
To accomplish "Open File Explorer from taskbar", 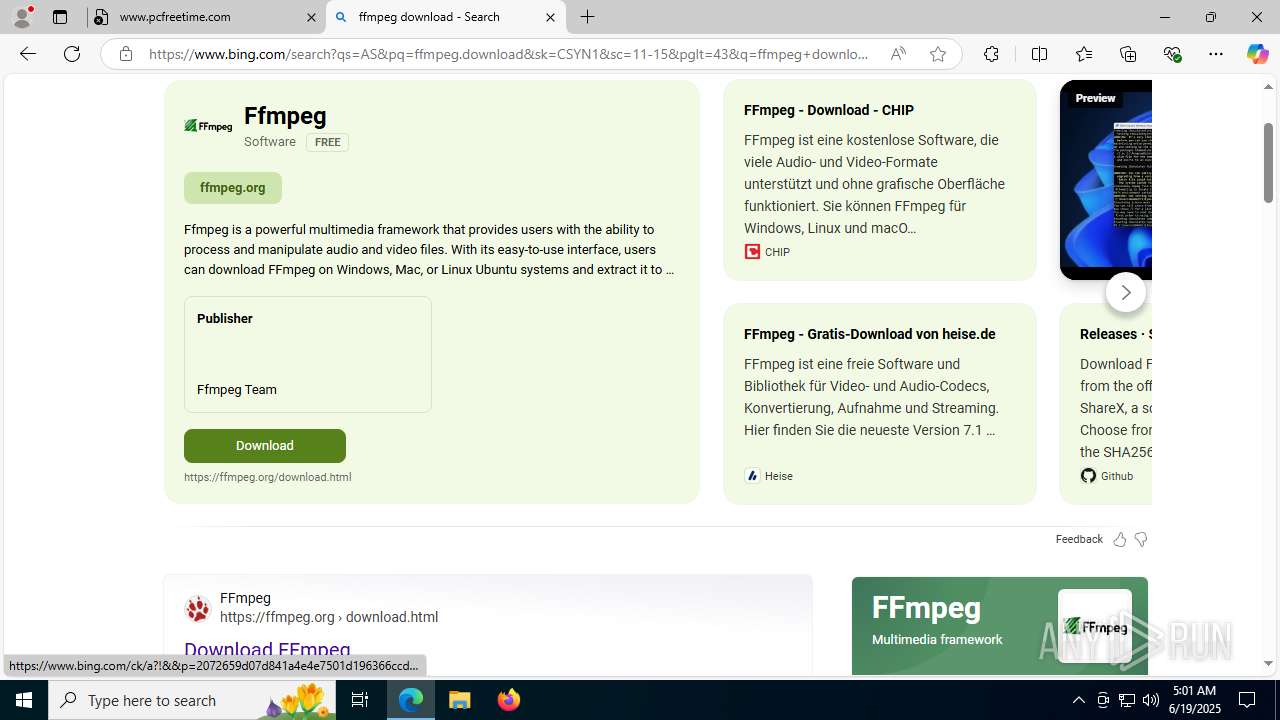I will tap(460, 700).
